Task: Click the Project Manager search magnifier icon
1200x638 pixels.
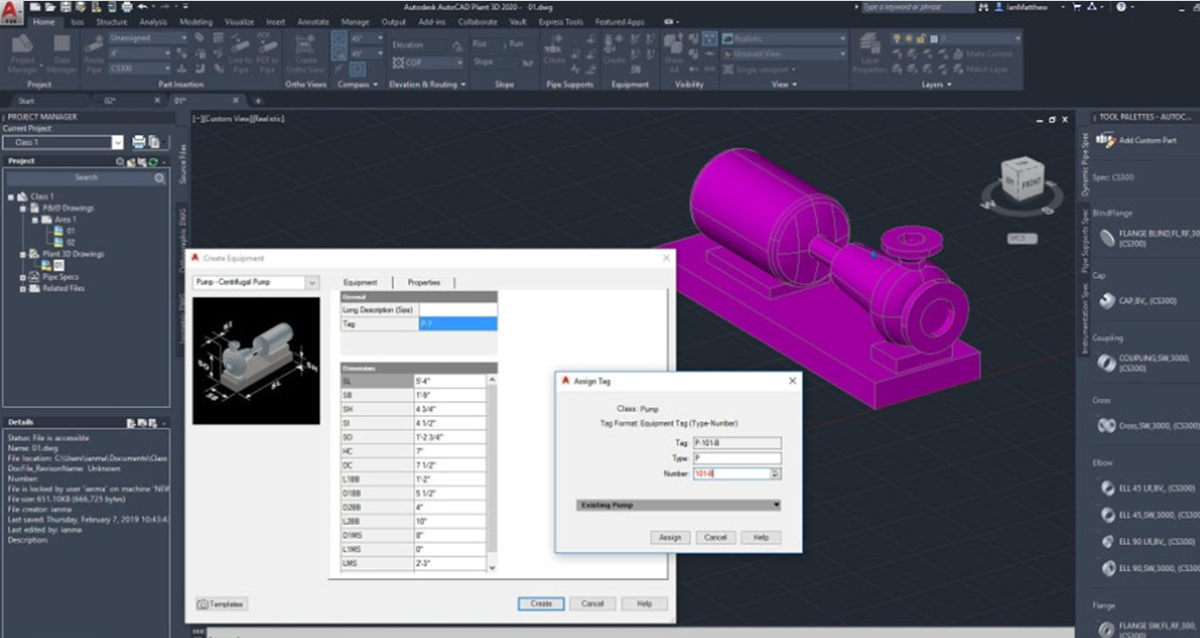Action: coord(160,178)
